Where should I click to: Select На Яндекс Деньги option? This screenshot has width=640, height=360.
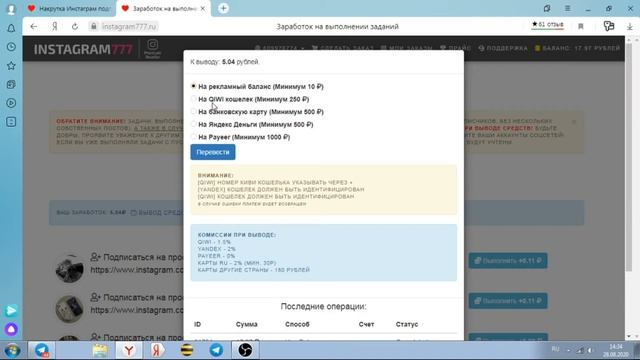(x=193, y=124)
